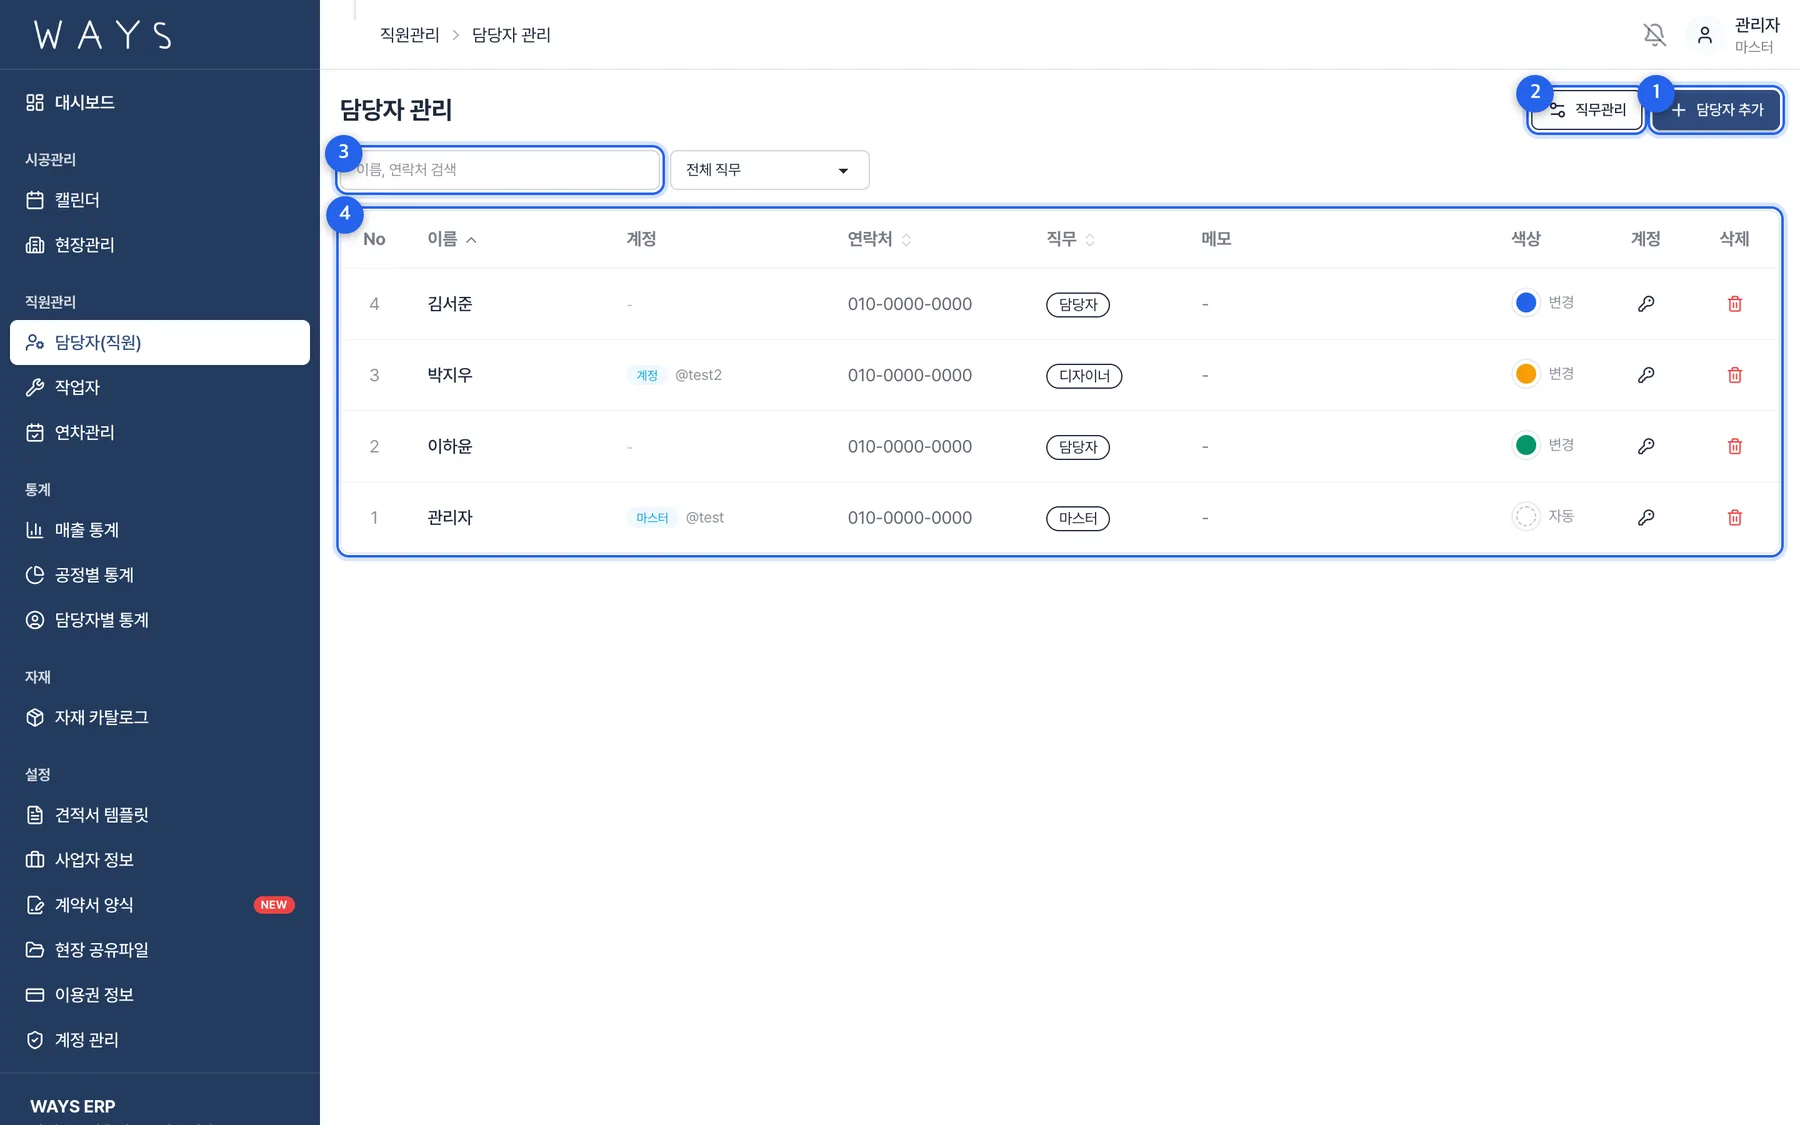Click the 담당자 추가 button
The image size is (1800, 1125).
click(x=1716, y=110)
